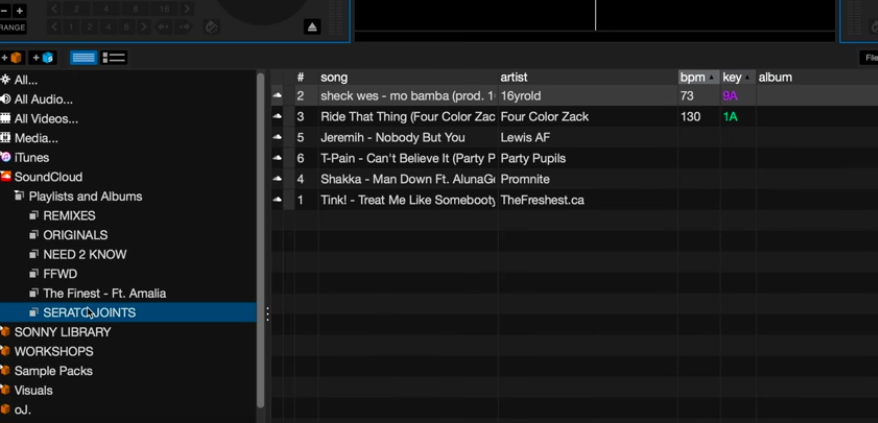The image size is (878, 423).
Task: Click artist cell '16yrold'
Action: (521, 96)
